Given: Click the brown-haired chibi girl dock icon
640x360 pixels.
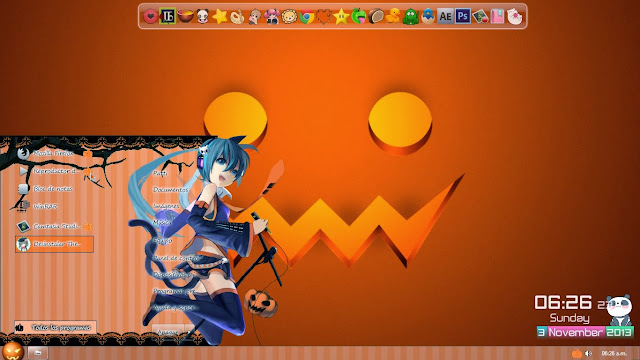Looking at the screenshot, I should pyautogui.click(x=254, y=17).
